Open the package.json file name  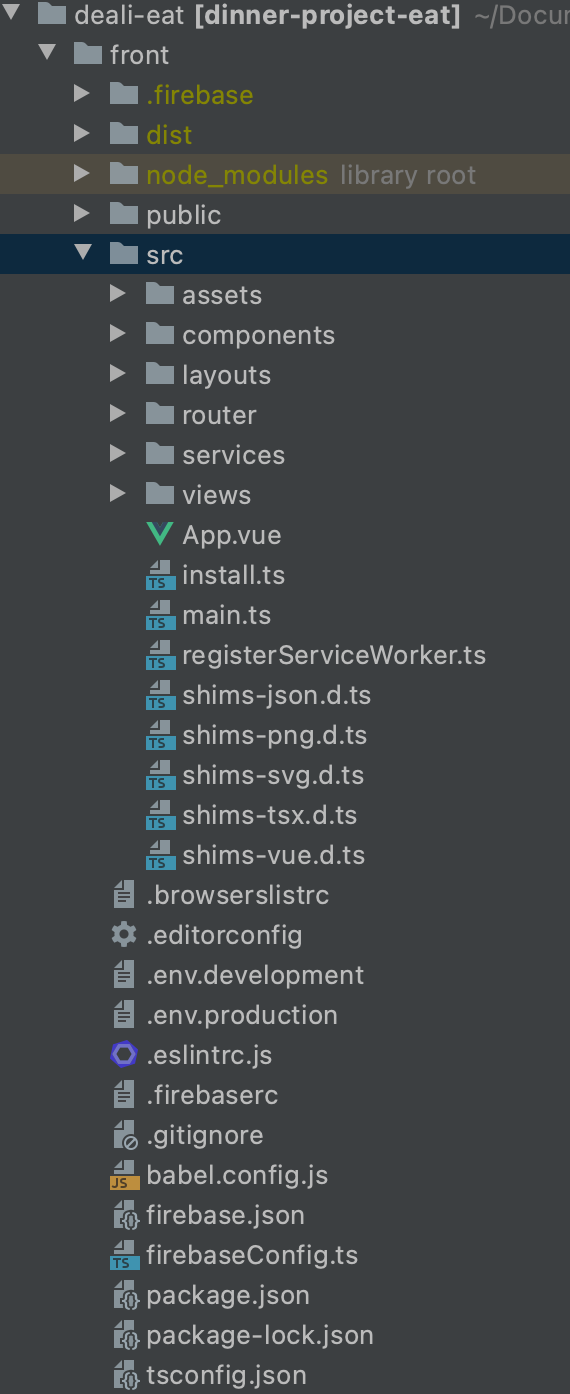coord(228,1296)
